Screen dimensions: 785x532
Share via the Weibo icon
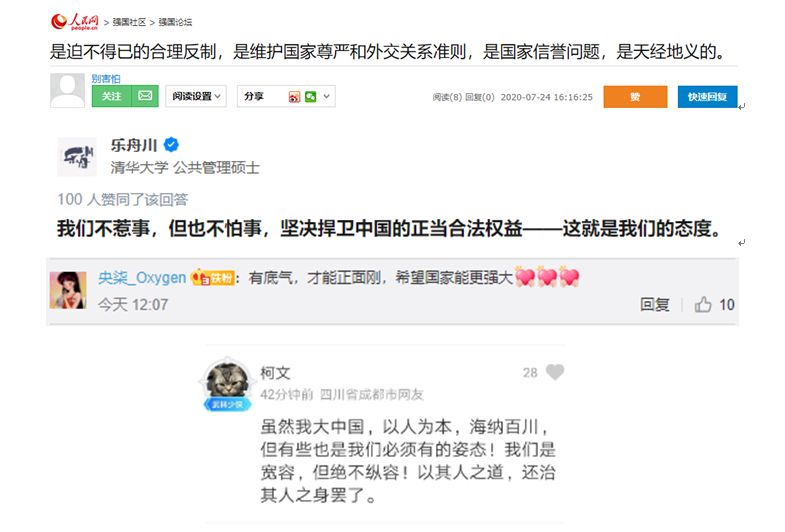[x=294, y=97]
